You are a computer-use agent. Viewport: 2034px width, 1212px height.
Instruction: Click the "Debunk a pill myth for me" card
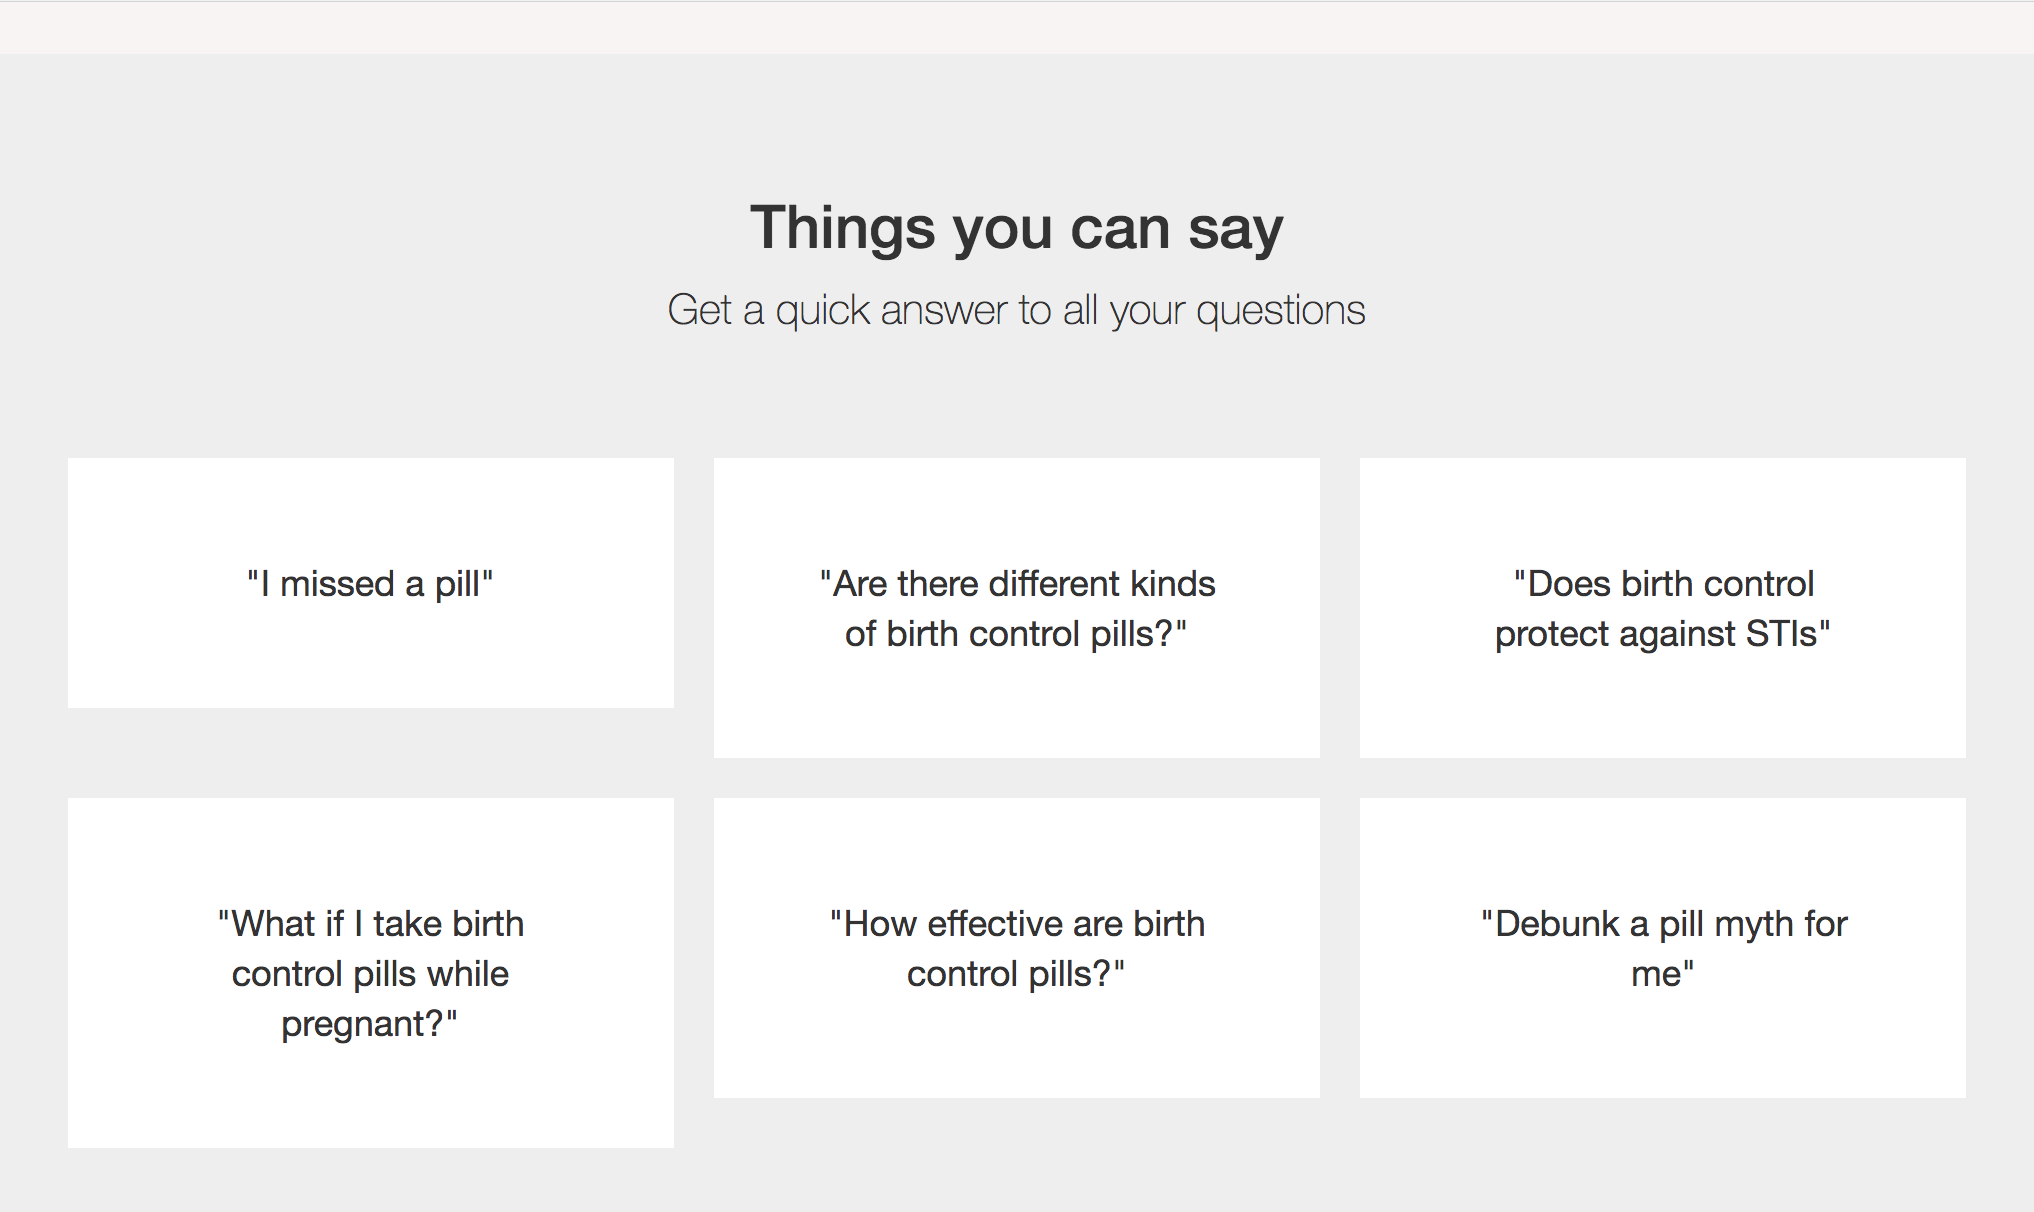(x=1662, y=947)
